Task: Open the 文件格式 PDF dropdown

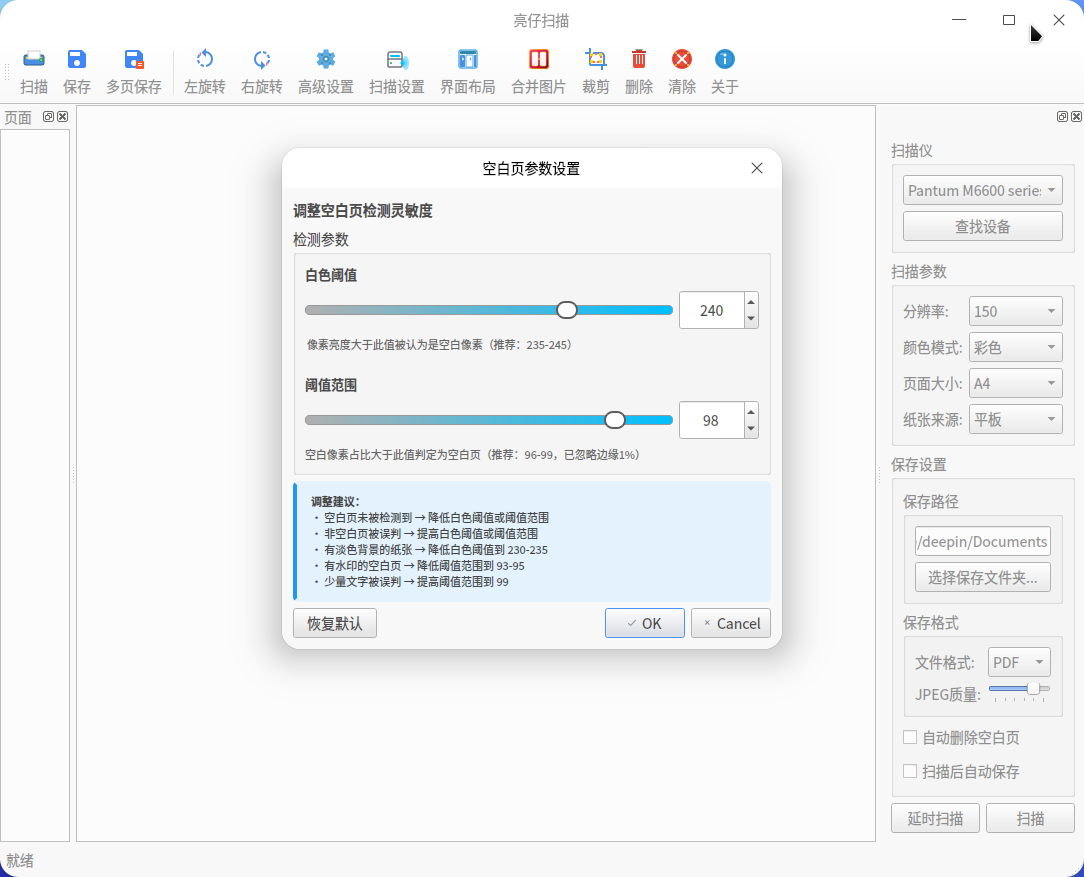Action: coord(1019,663)
